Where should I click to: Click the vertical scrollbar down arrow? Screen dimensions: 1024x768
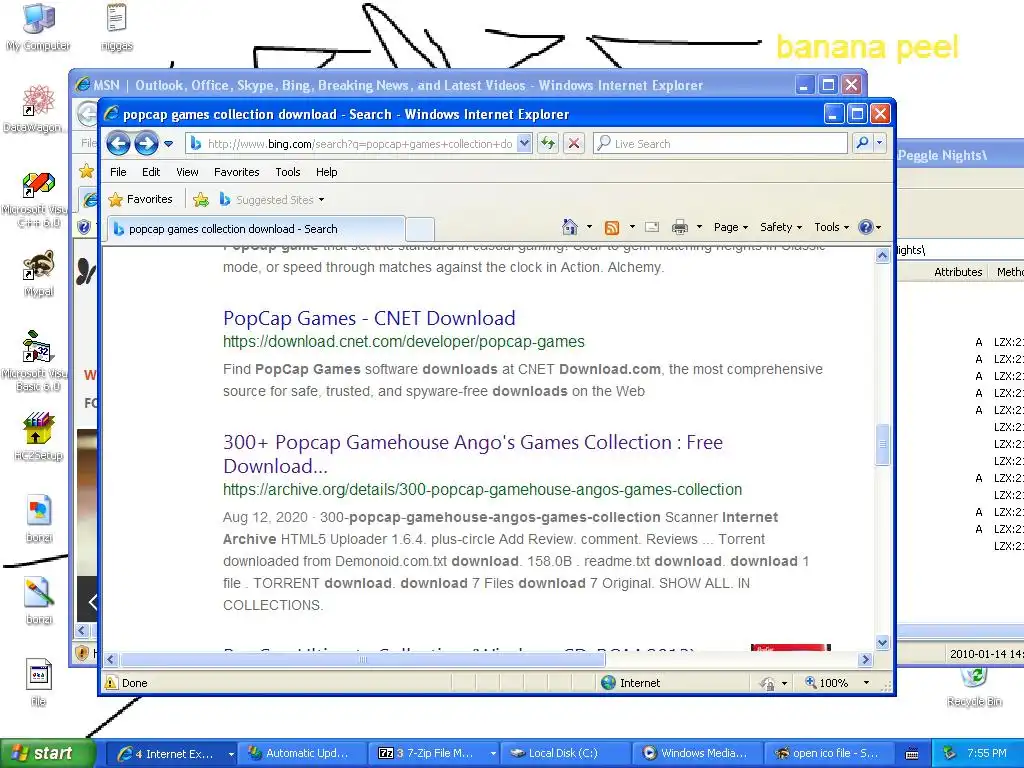point(882,643)
